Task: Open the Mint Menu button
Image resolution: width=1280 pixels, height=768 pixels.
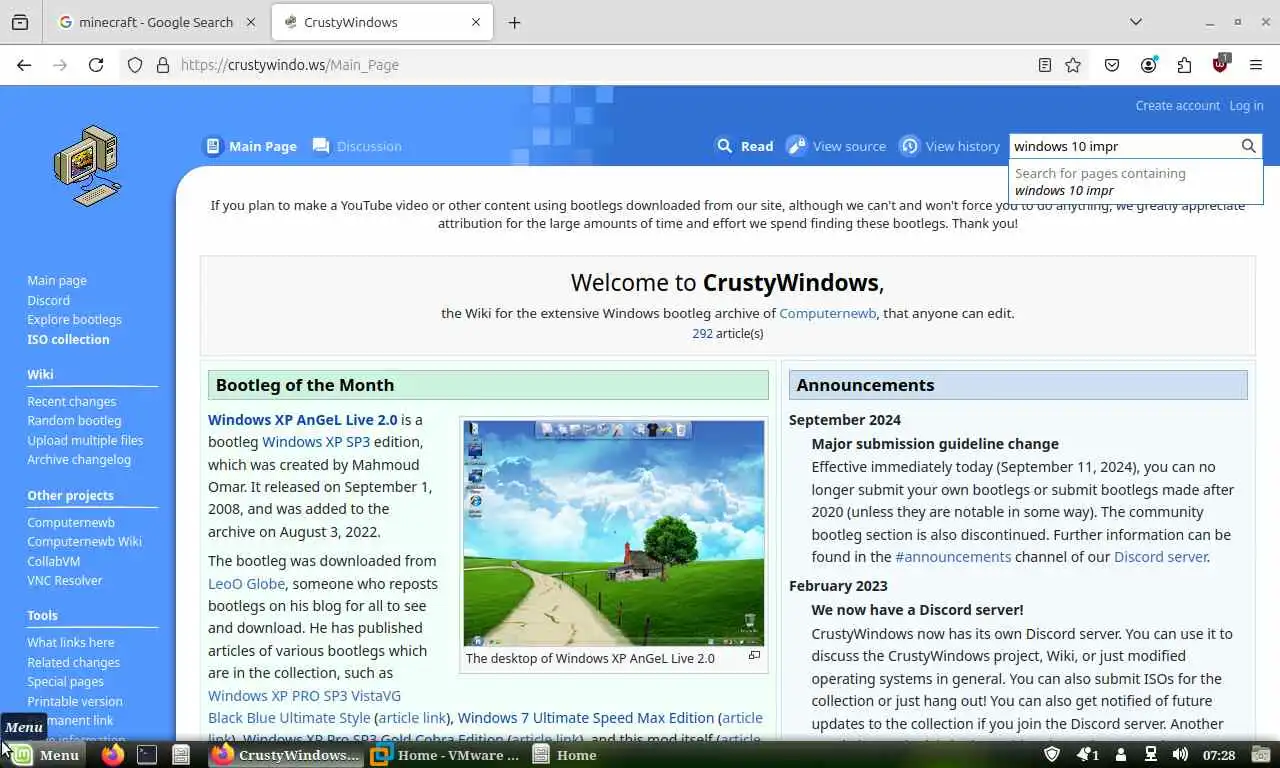Action: click(45, 755)
